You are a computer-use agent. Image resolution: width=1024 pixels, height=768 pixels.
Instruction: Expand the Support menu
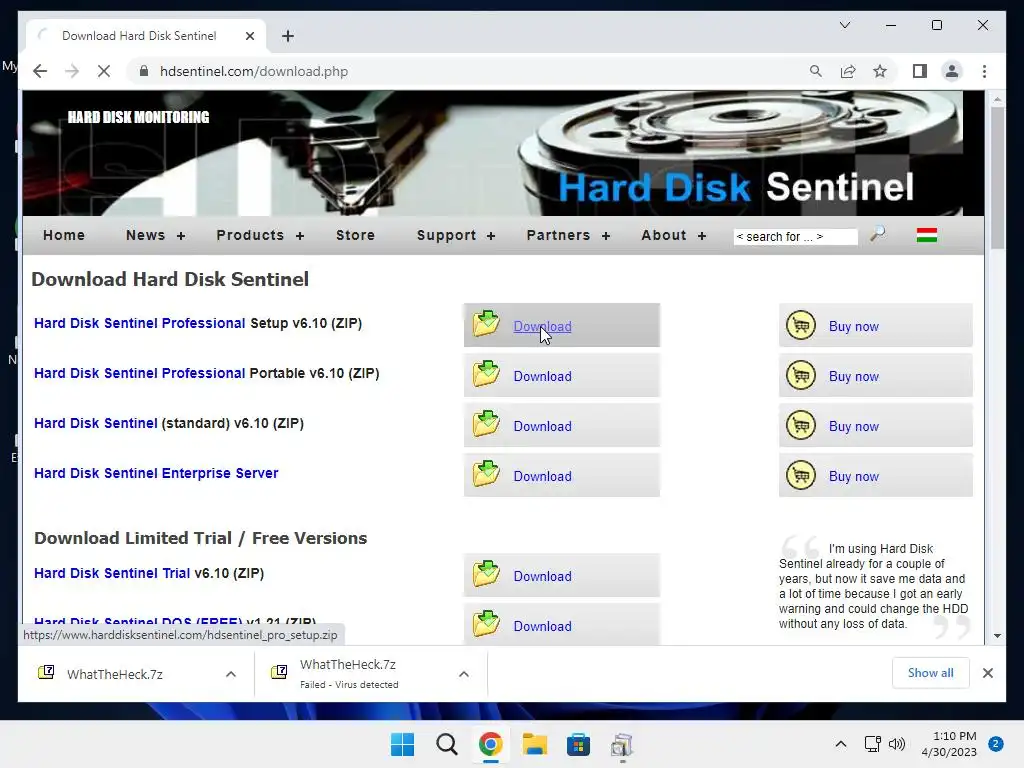[456, 235]
